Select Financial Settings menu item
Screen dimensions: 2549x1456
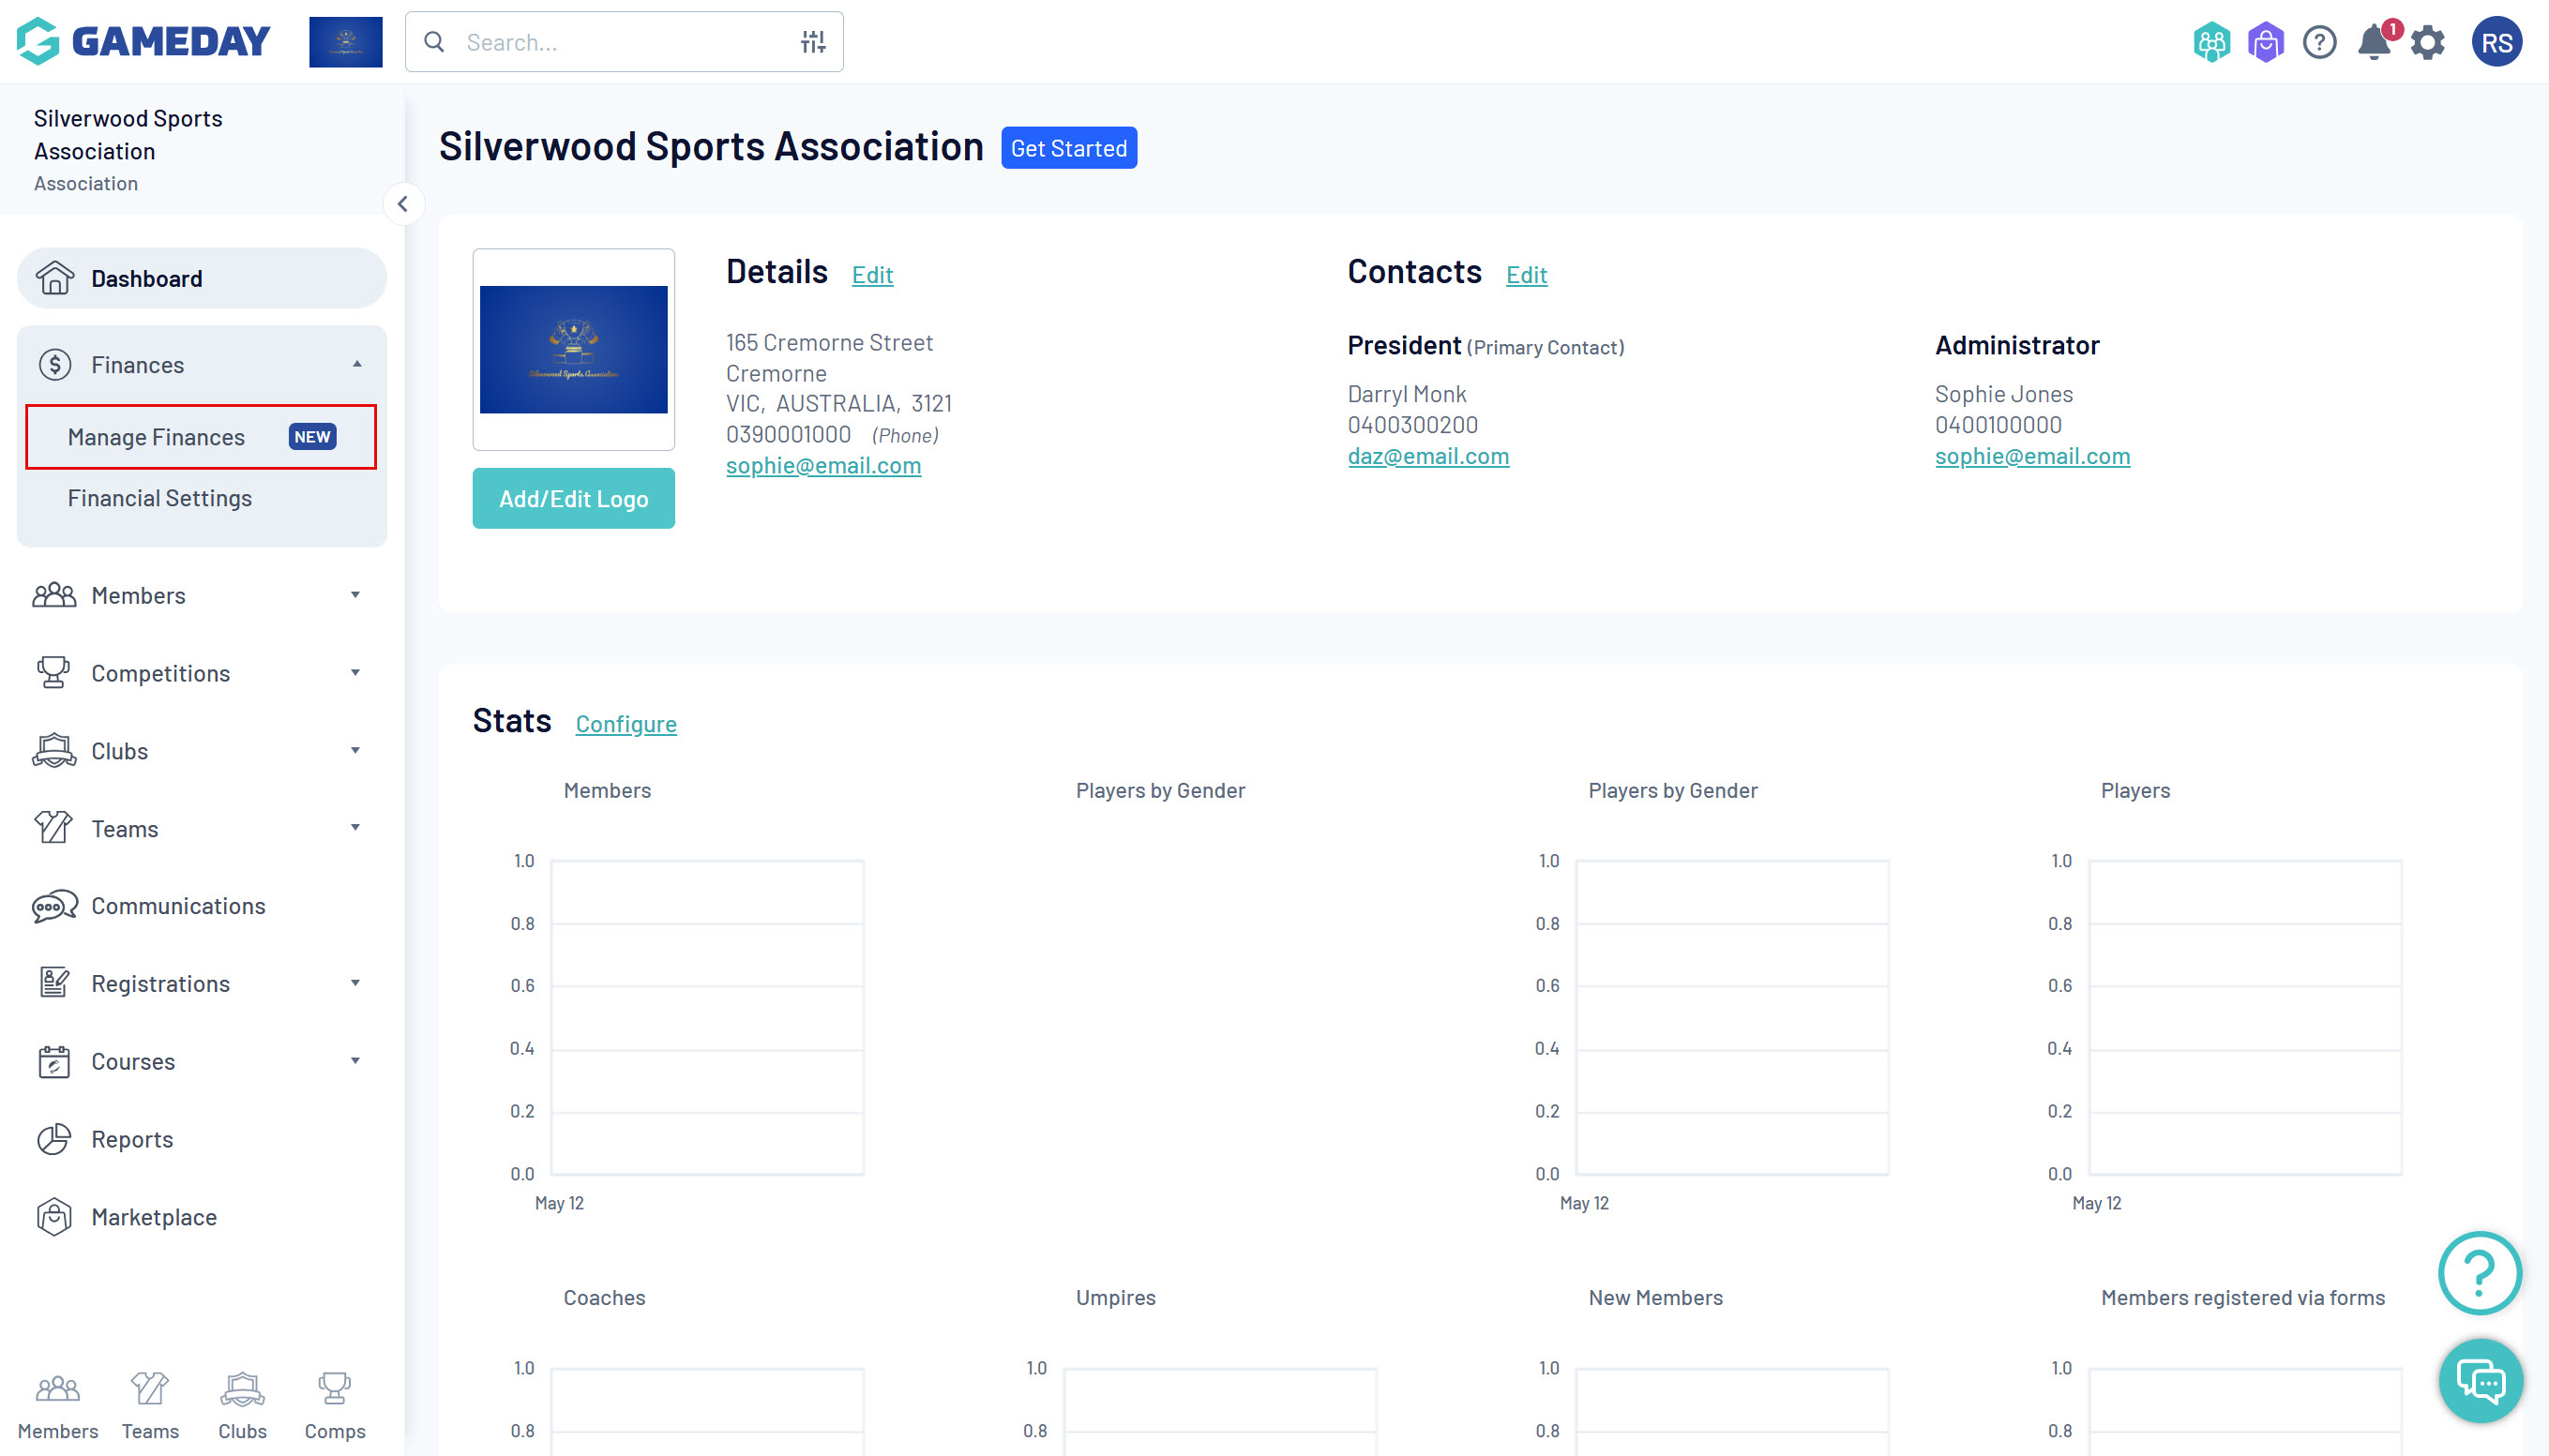[160, 498]
